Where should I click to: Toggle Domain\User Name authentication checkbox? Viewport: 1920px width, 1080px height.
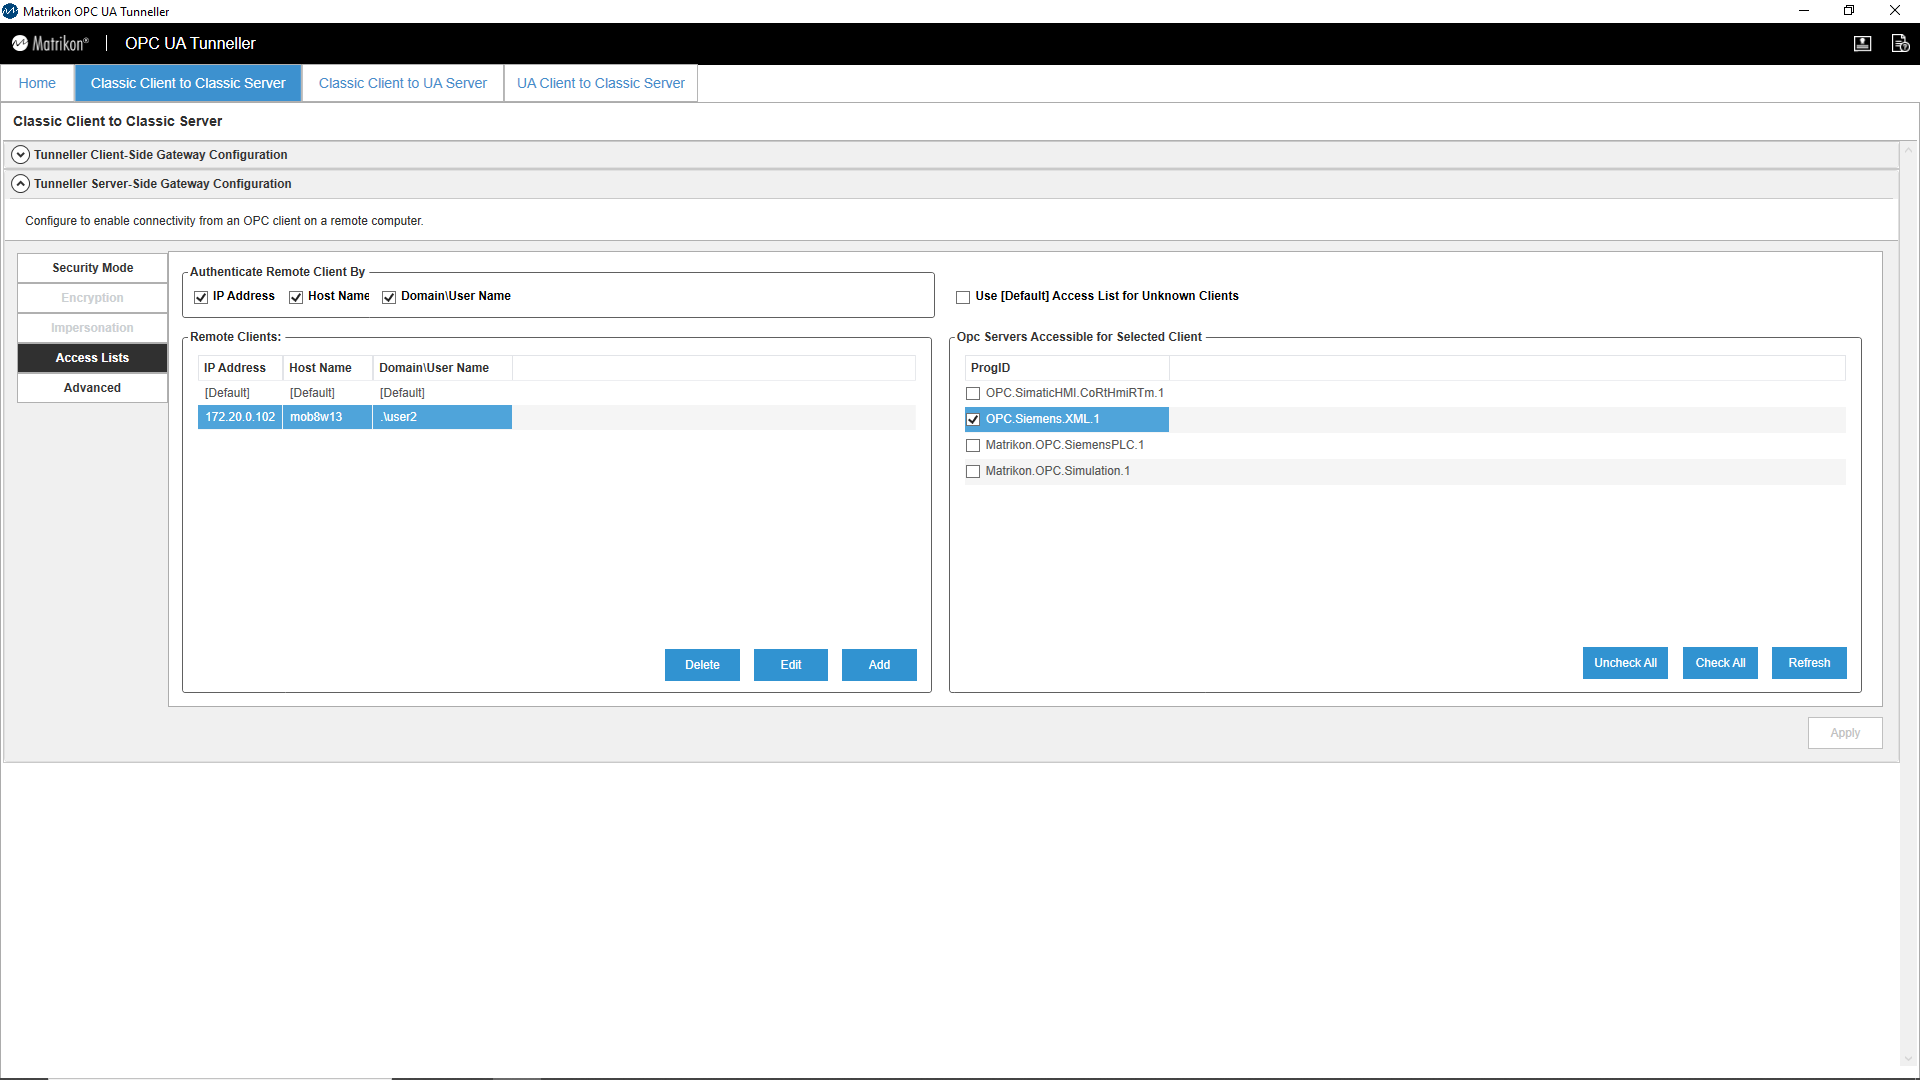pyautogui.click(x=389, y=297)
